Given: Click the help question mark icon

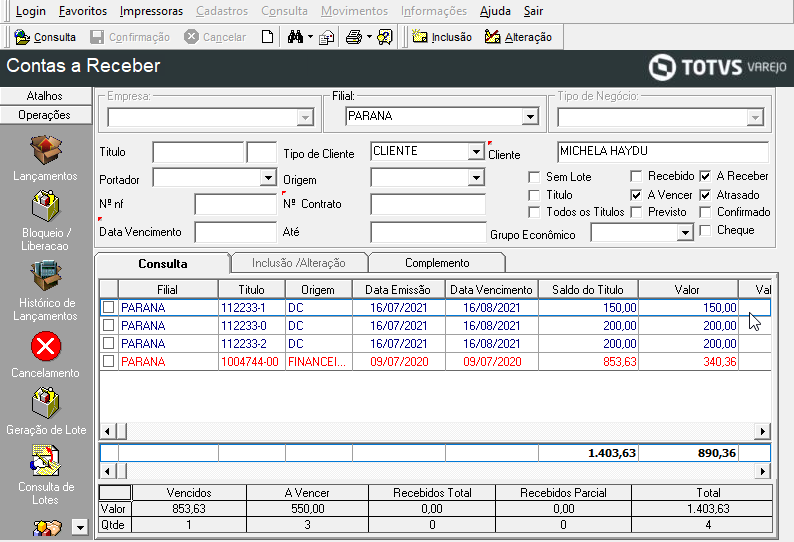Looking at the screenshot, I should coord(385,37).
